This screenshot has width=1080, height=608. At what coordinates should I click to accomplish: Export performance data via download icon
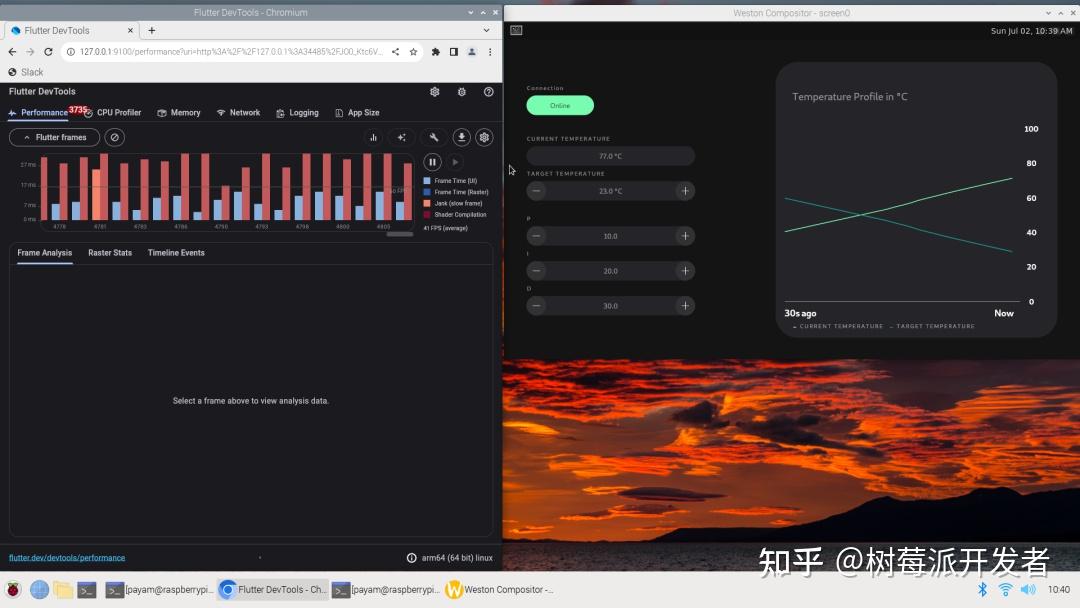(x=461, y=137)
